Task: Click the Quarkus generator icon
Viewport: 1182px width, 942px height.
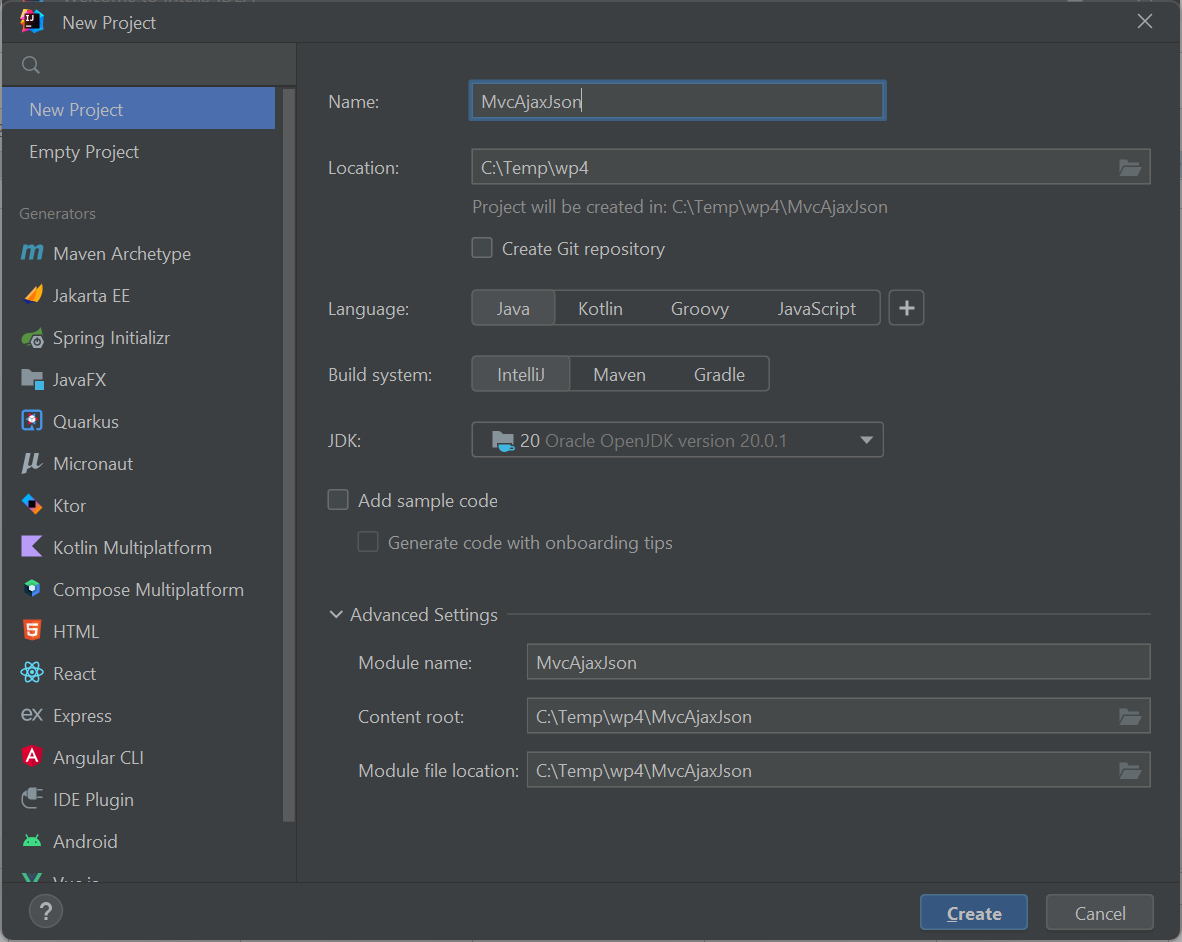Action: tap(32, 421)
